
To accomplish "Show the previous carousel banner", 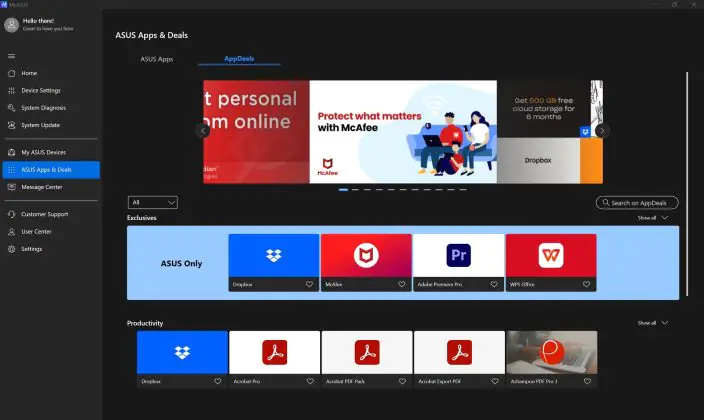I will (x=203, y=131).
